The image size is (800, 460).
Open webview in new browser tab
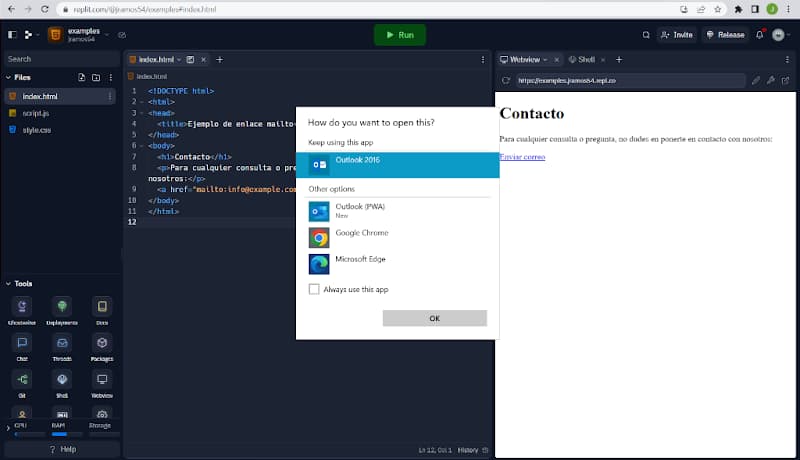pyautogui.click(x=785, y=81)
